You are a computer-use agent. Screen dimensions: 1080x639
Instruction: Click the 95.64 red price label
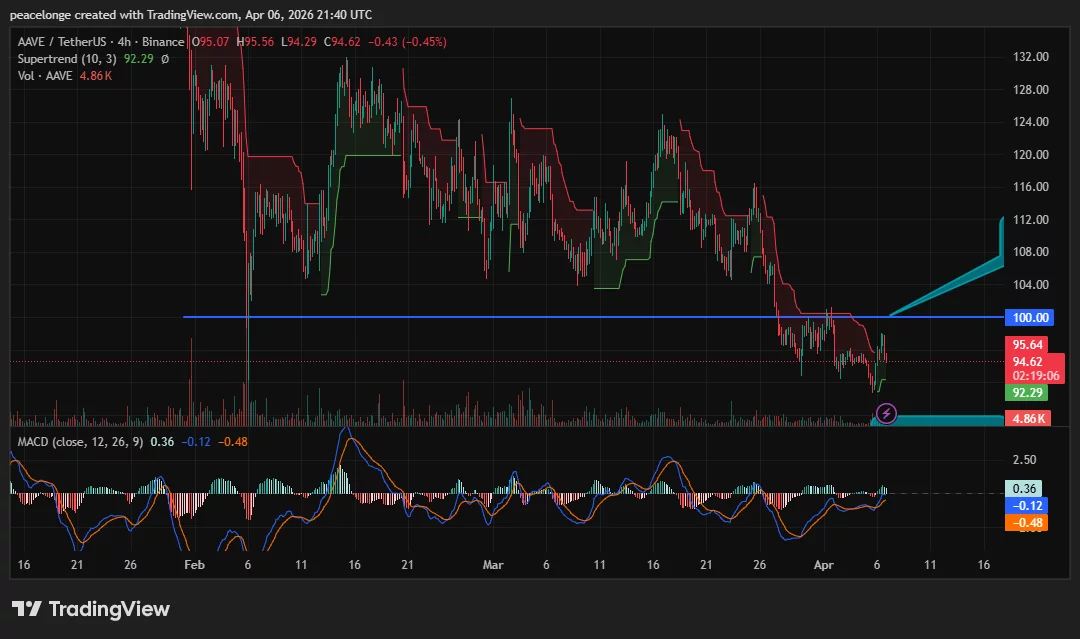point(1028,344)
